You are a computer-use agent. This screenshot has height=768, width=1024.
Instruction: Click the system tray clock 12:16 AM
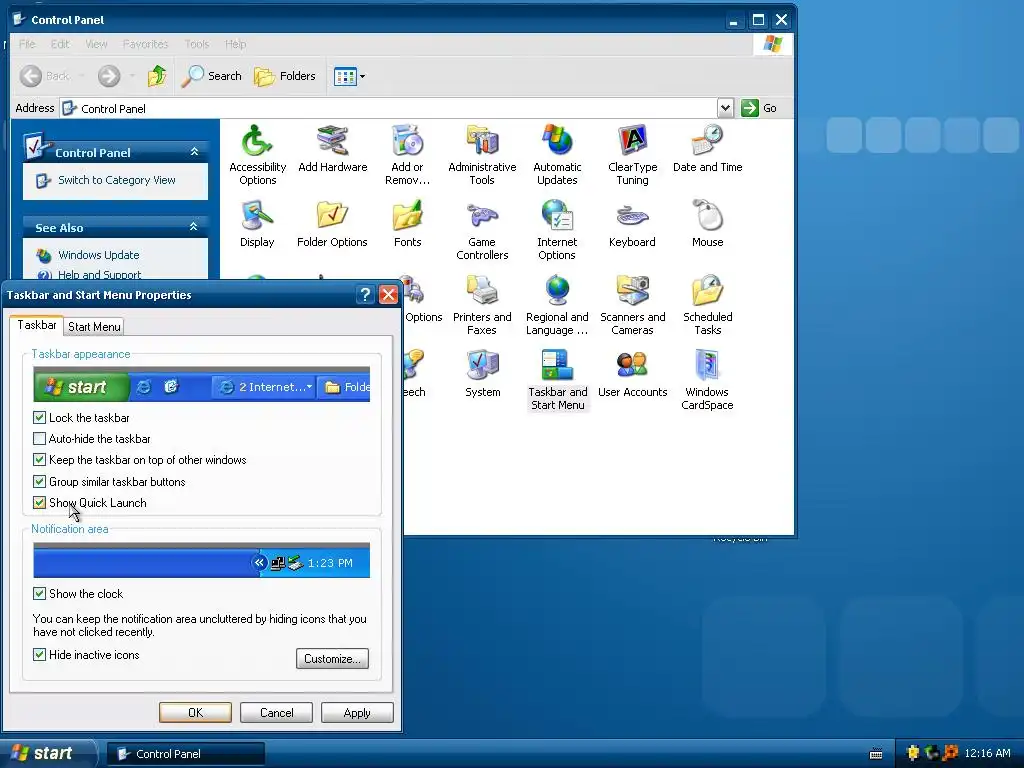(x=987, y=754)
